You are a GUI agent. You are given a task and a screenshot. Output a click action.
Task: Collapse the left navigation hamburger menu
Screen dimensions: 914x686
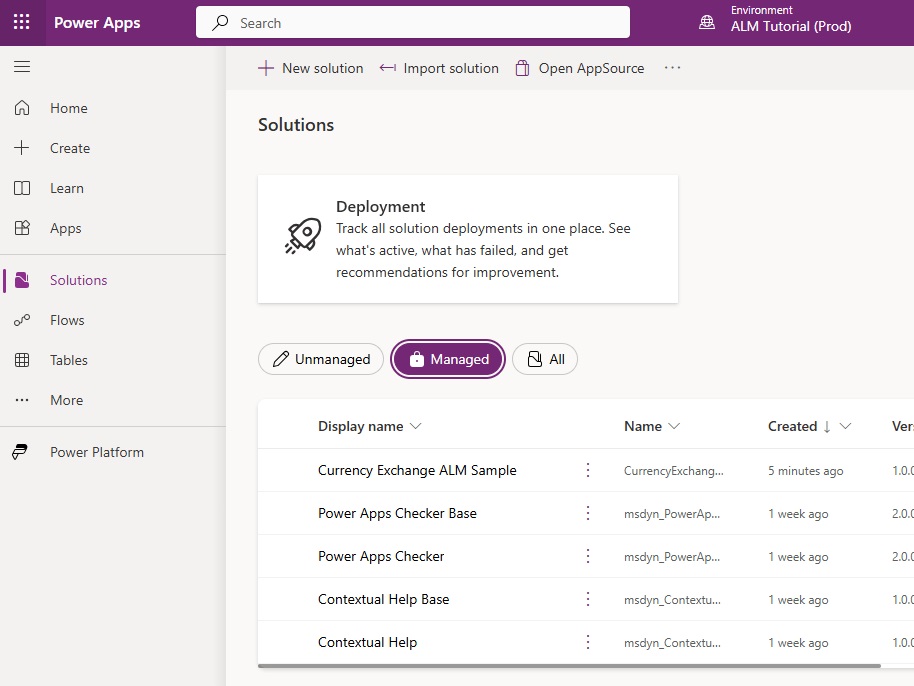tap(22, 66)
